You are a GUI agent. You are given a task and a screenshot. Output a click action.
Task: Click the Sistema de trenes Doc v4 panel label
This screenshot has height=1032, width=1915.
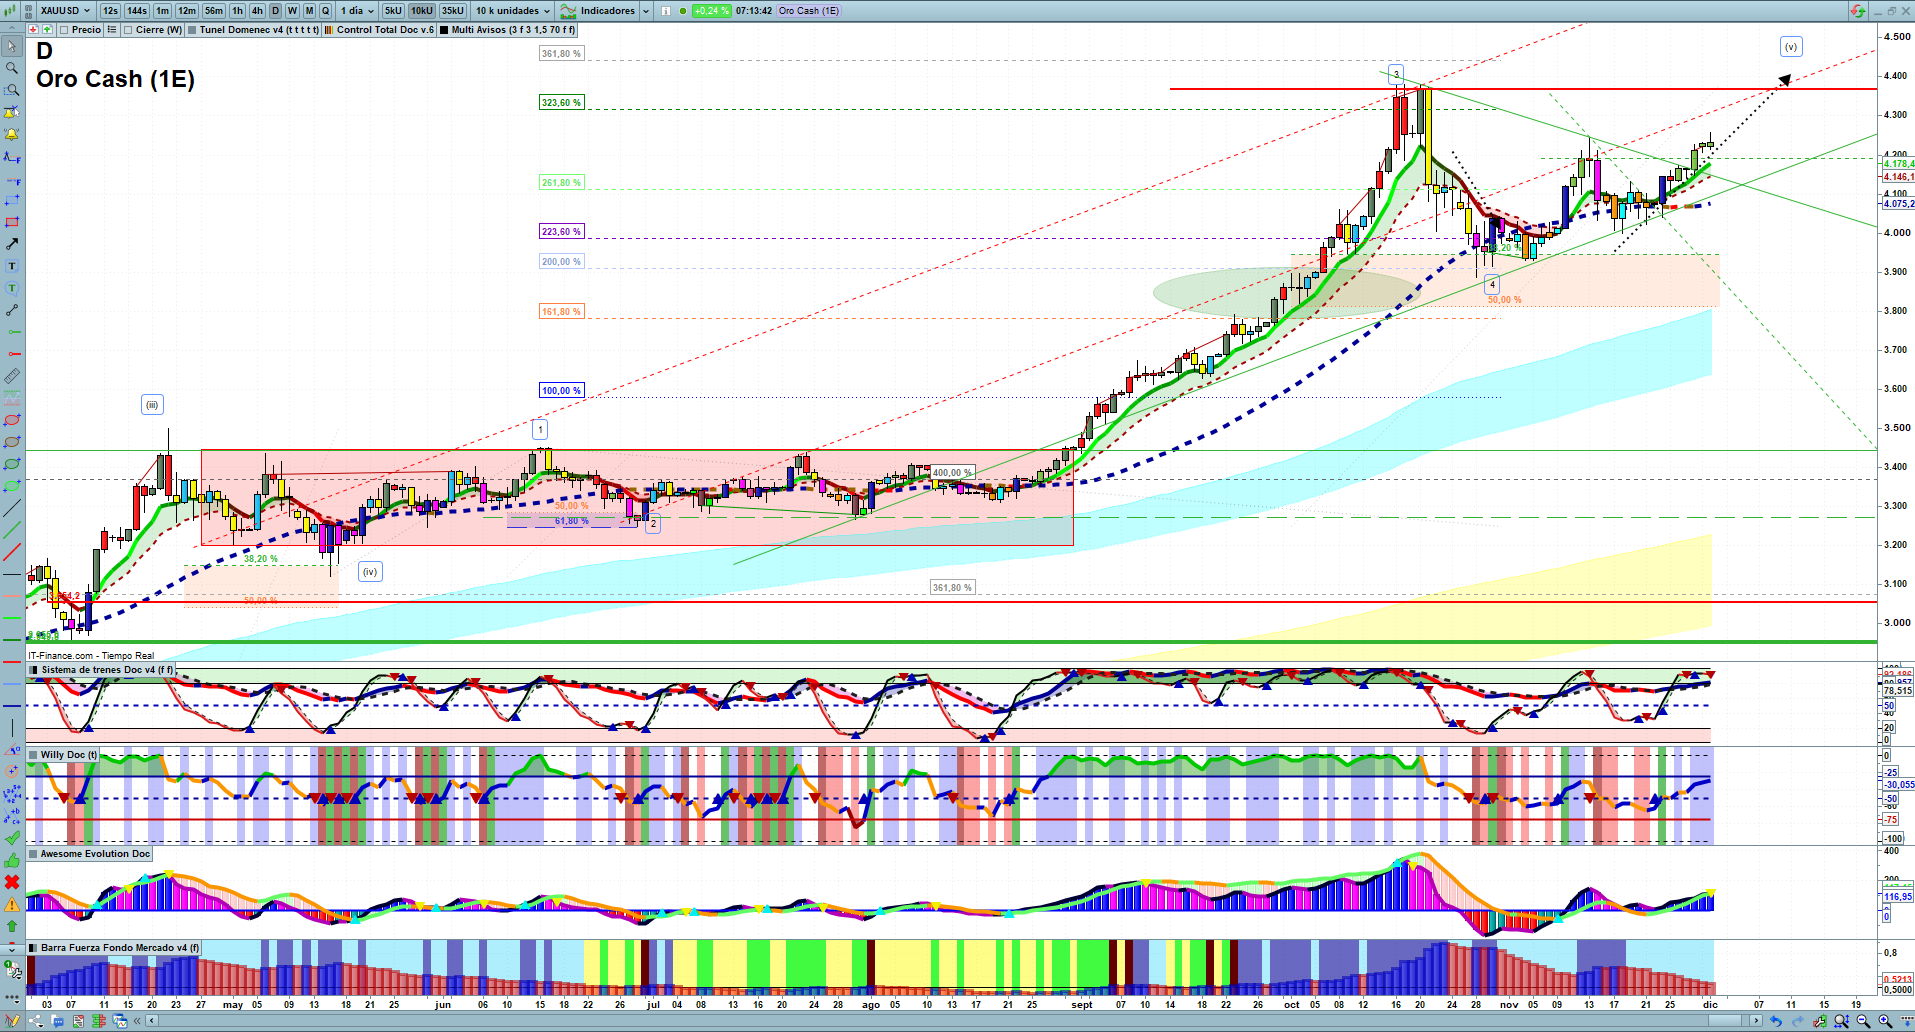(108, 670)
